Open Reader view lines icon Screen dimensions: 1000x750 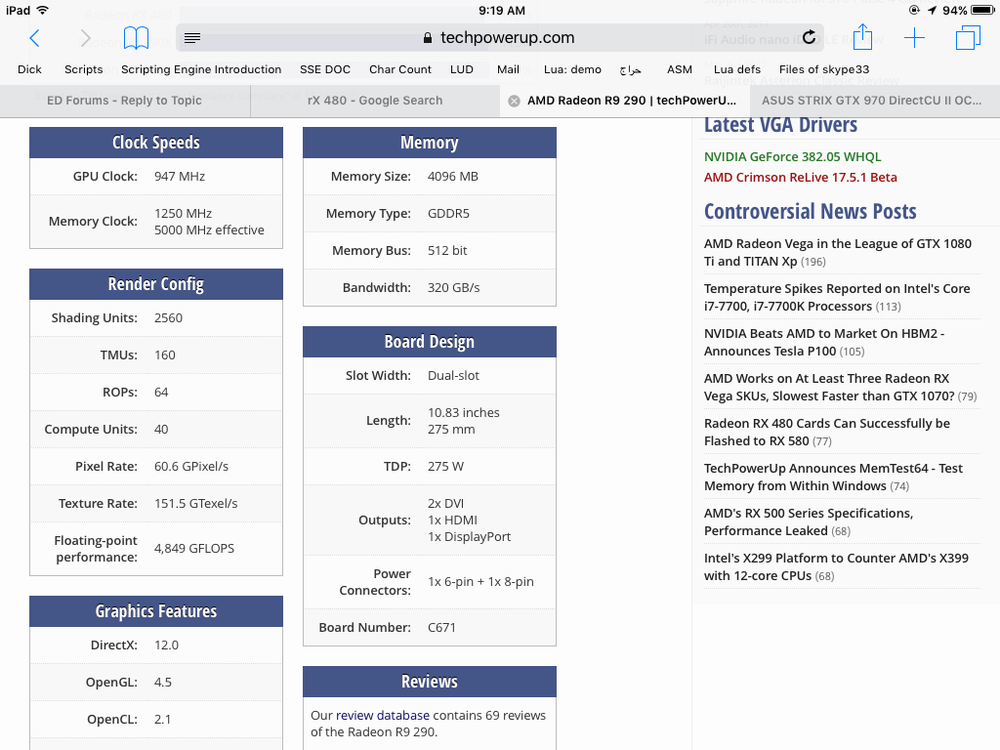click(192, 38)
